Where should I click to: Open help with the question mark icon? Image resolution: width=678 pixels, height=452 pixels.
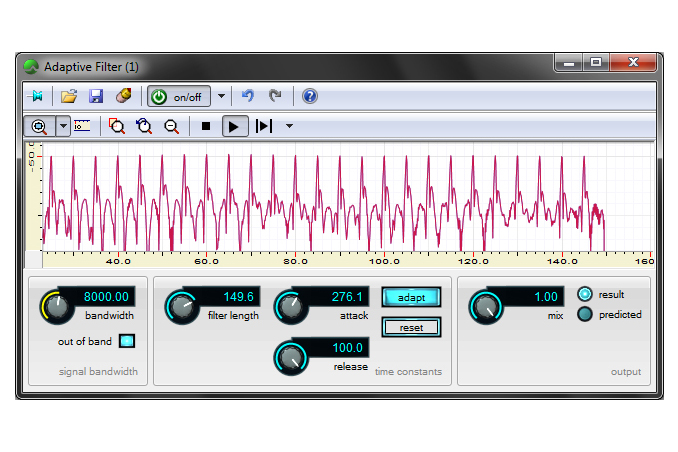(x=310, y=96)
